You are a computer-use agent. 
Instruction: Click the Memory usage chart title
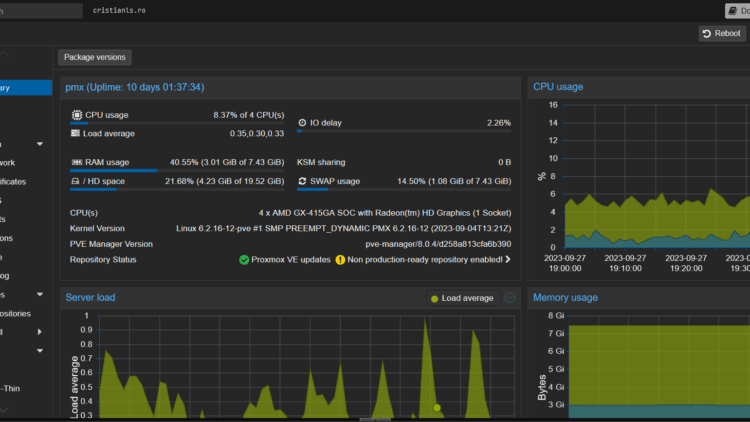(565, 298)
